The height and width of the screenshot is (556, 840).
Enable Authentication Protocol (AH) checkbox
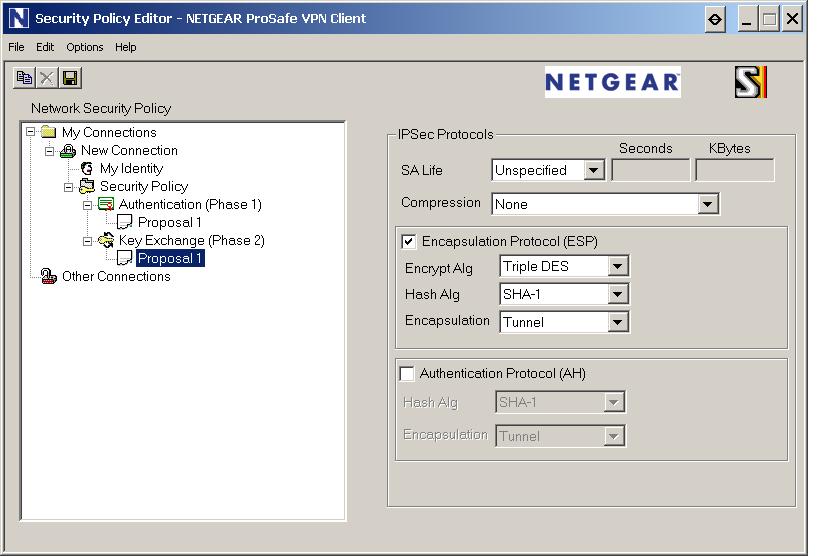click(407, 373)
